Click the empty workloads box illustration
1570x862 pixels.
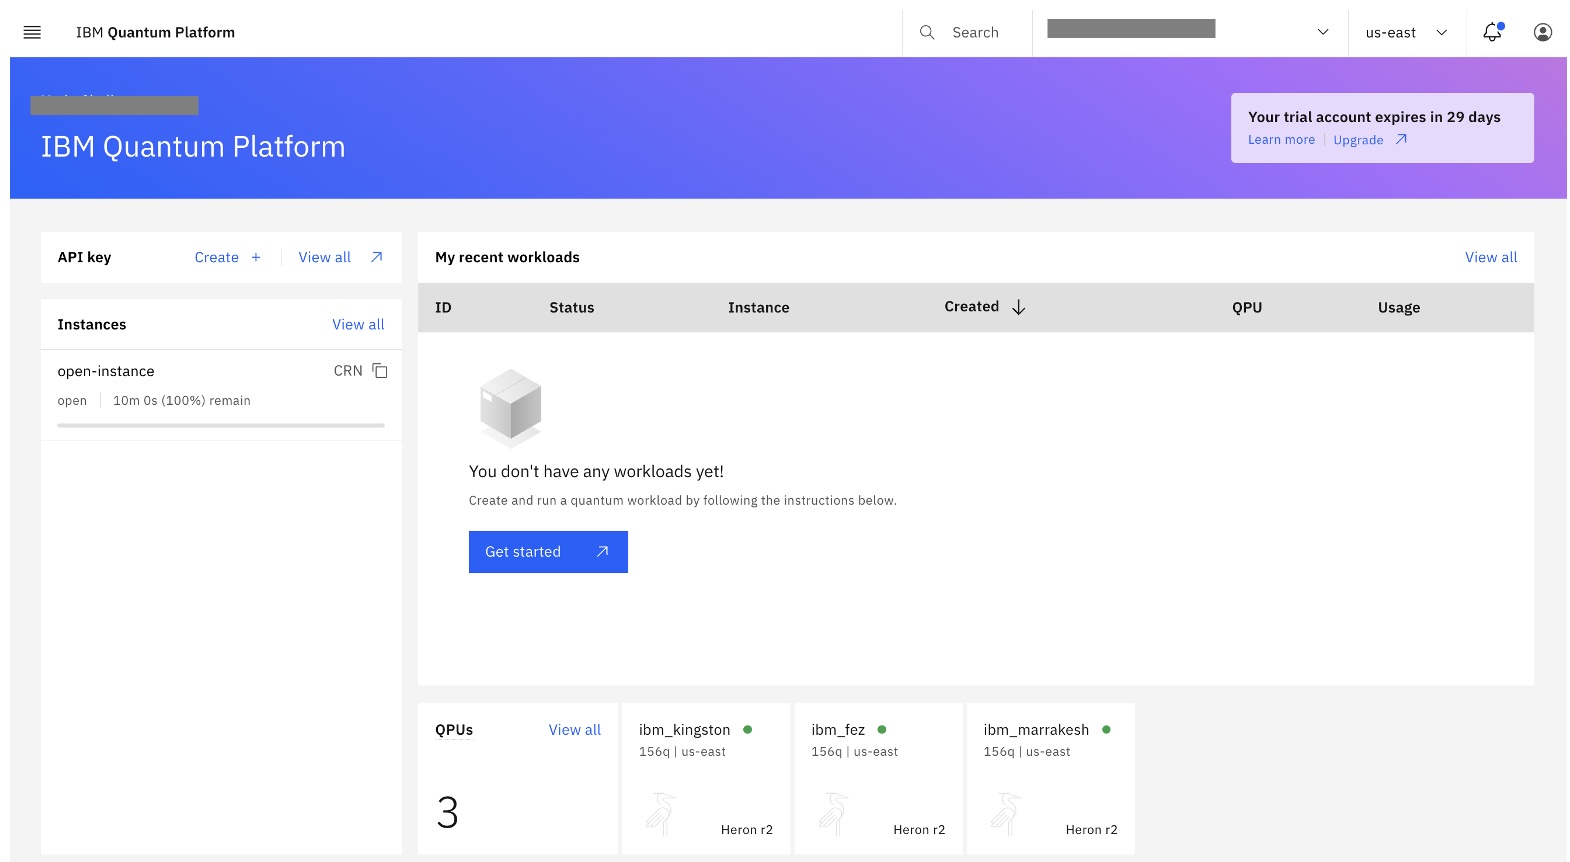[511, 408]
